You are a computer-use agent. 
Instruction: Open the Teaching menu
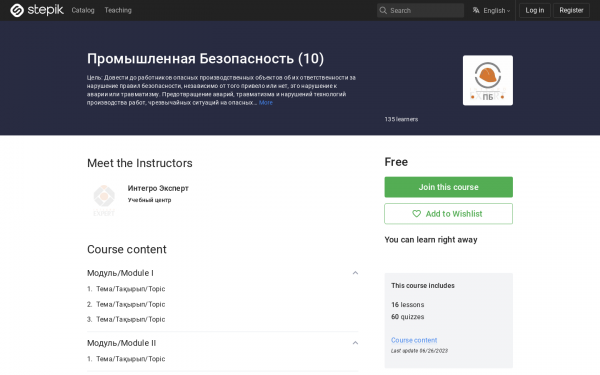[118, 10]
